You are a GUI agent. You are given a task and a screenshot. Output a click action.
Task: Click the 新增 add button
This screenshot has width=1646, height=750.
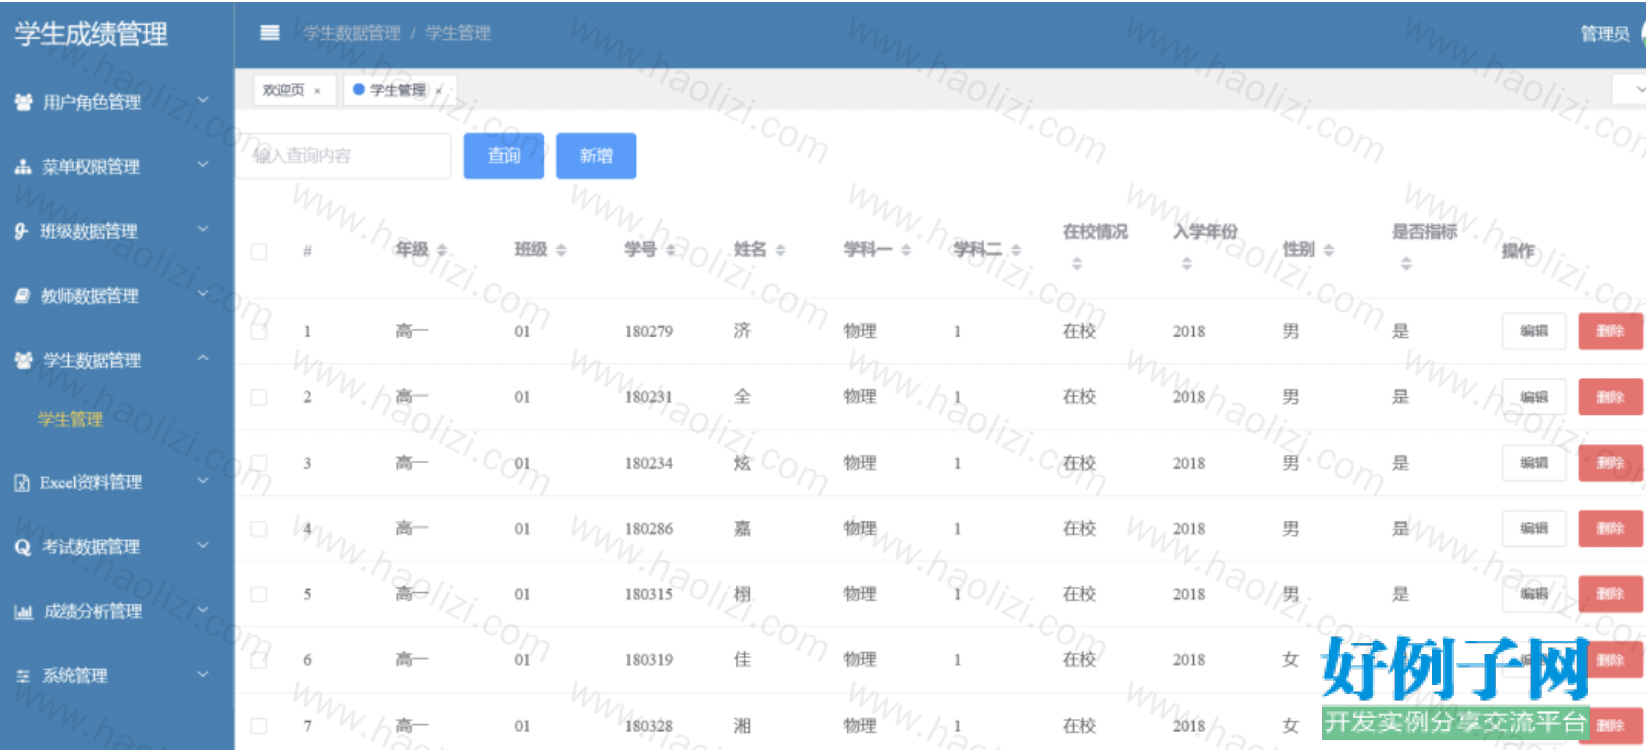tap(596, 156)
